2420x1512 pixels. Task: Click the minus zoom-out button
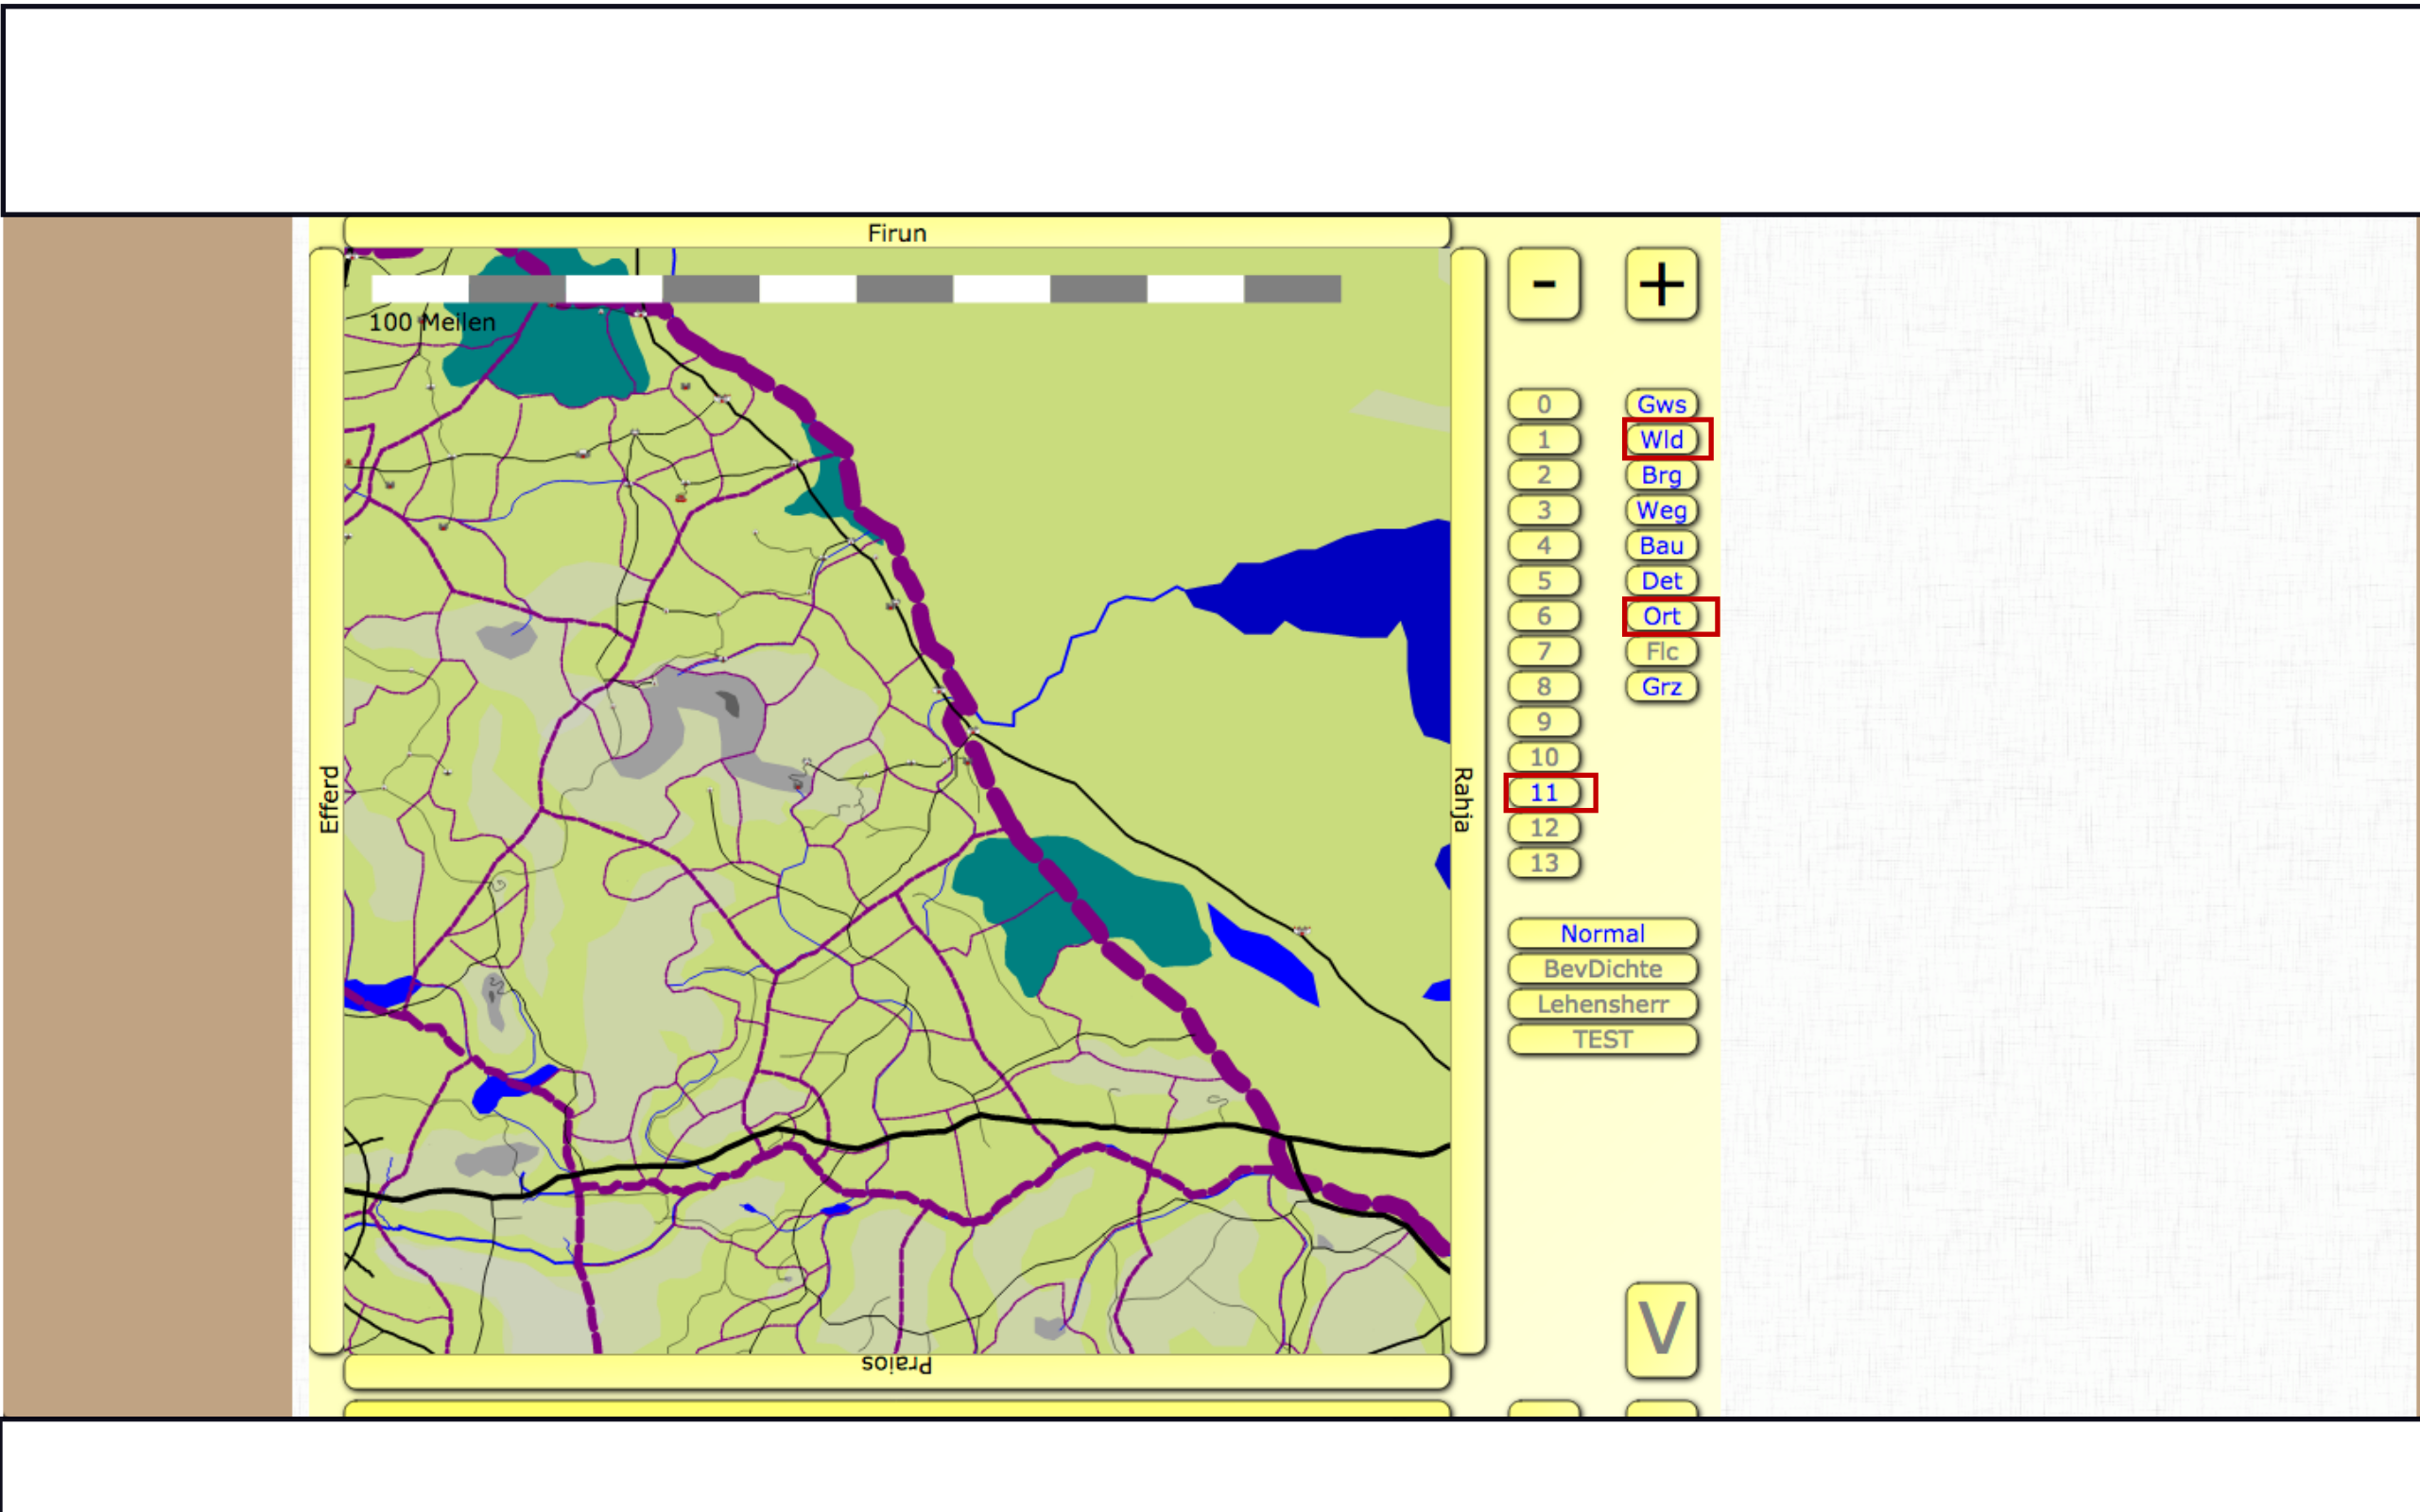point(1543,284)
